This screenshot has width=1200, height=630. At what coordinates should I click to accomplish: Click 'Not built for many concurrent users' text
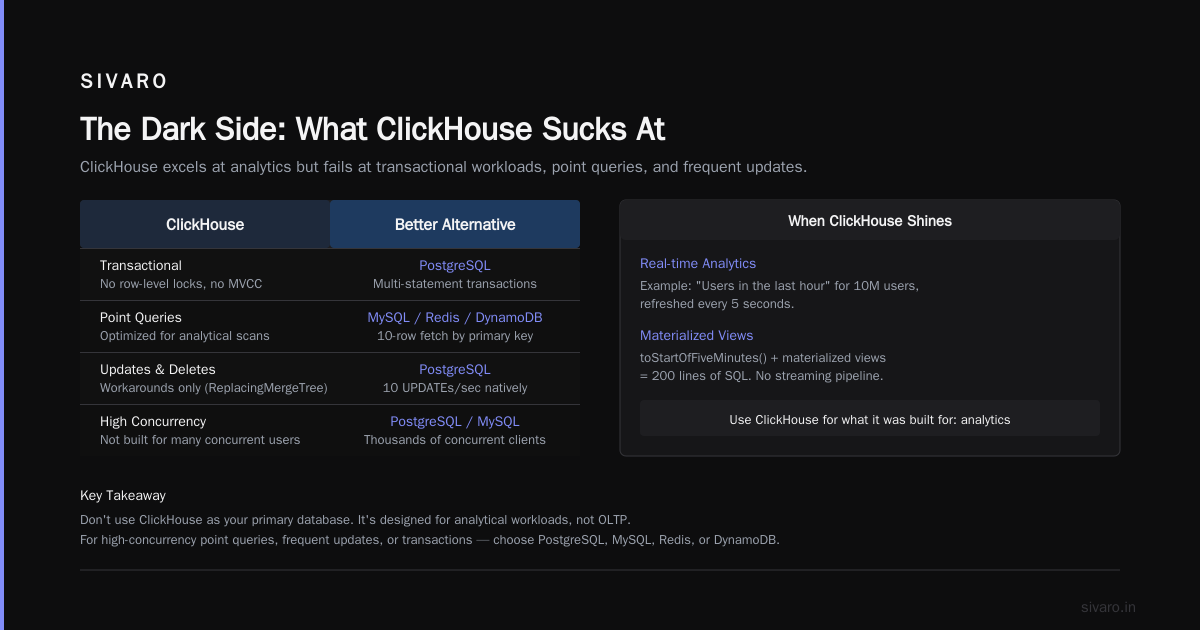coord(200,440)
